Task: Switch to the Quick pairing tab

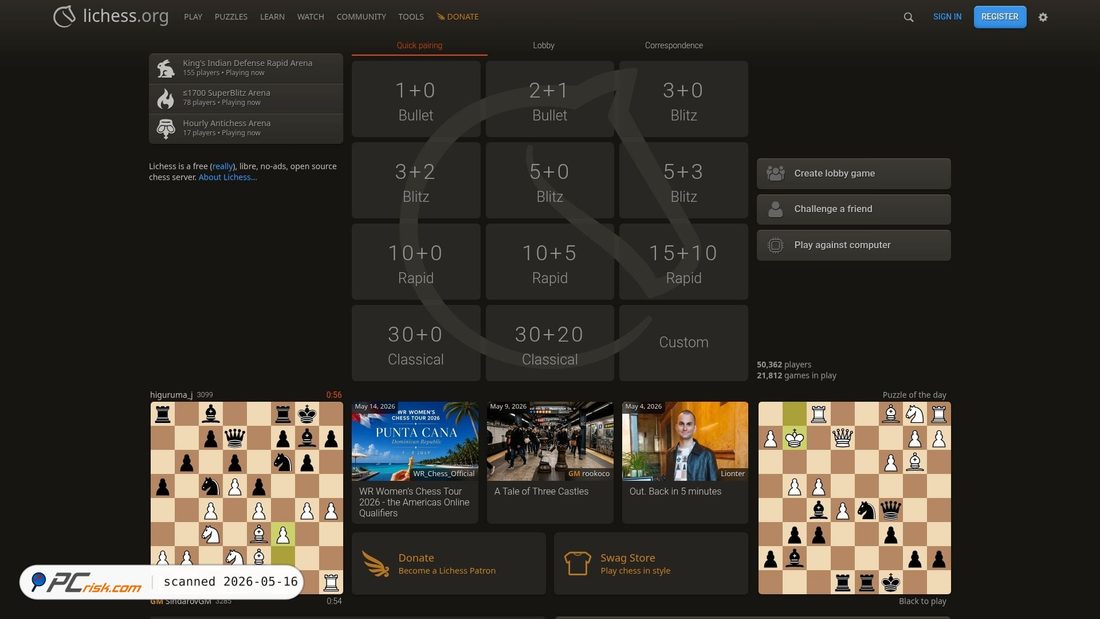Action: pyautogui.click(x=420, y=46)
